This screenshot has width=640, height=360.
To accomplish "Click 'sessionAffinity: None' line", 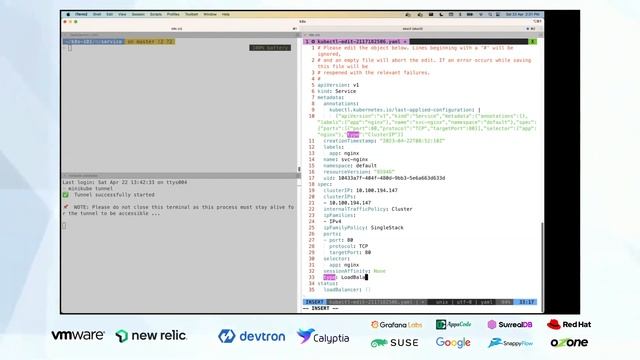I will pyautogui.click(x=354, y=271).
